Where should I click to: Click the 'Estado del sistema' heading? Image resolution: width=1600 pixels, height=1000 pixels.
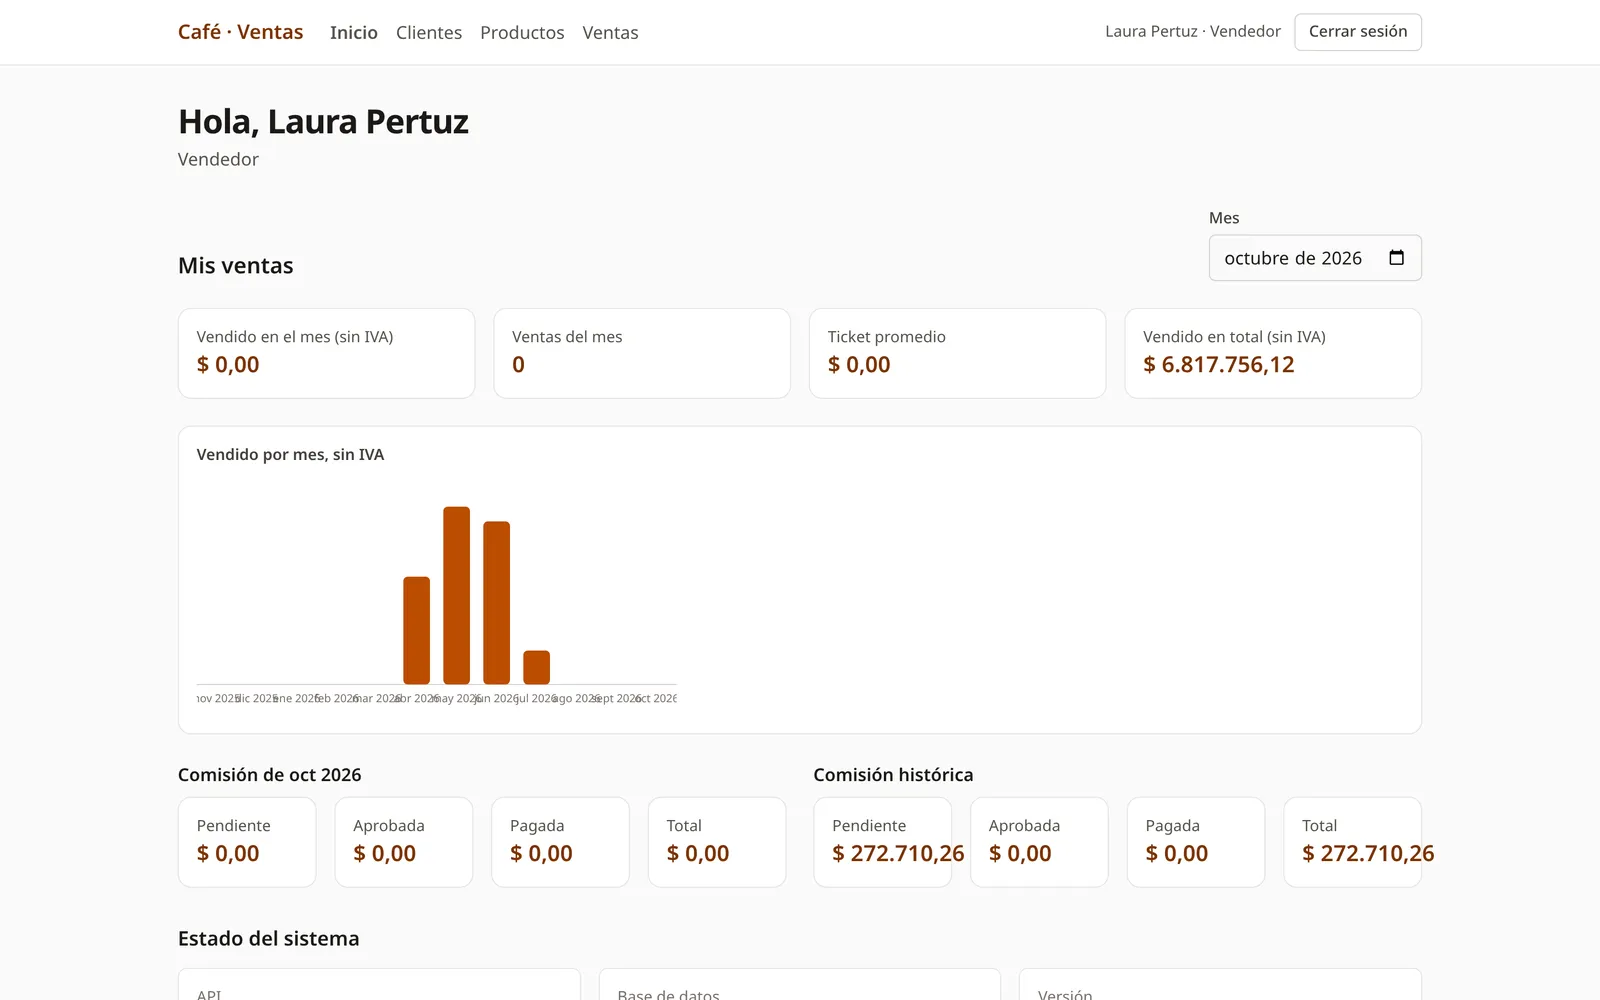[x=268, y=939]
